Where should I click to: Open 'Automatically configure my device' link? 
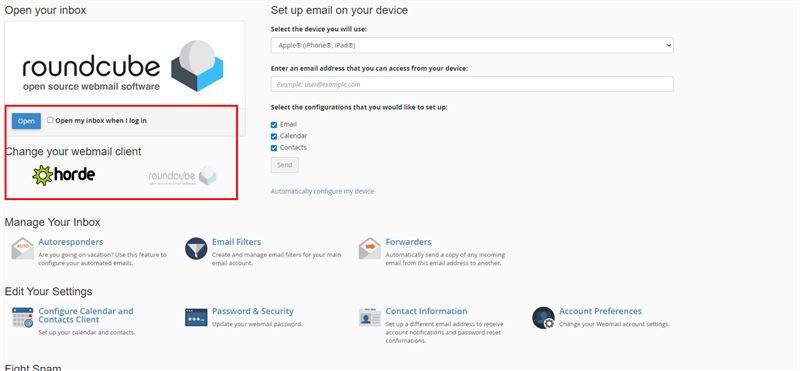pyautogui.click(x=322, y=191)
